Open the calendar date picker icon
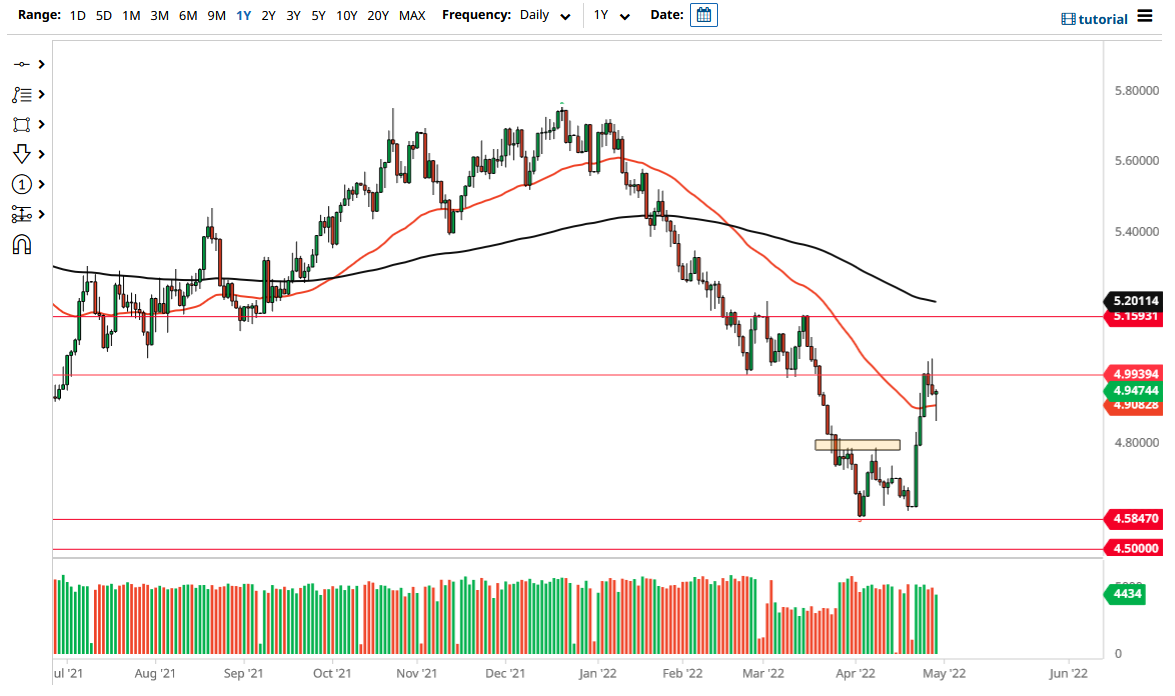Image resolution: width=1175 pixels, height=696 pixels. pyautogui.click(x=703, y=15)
